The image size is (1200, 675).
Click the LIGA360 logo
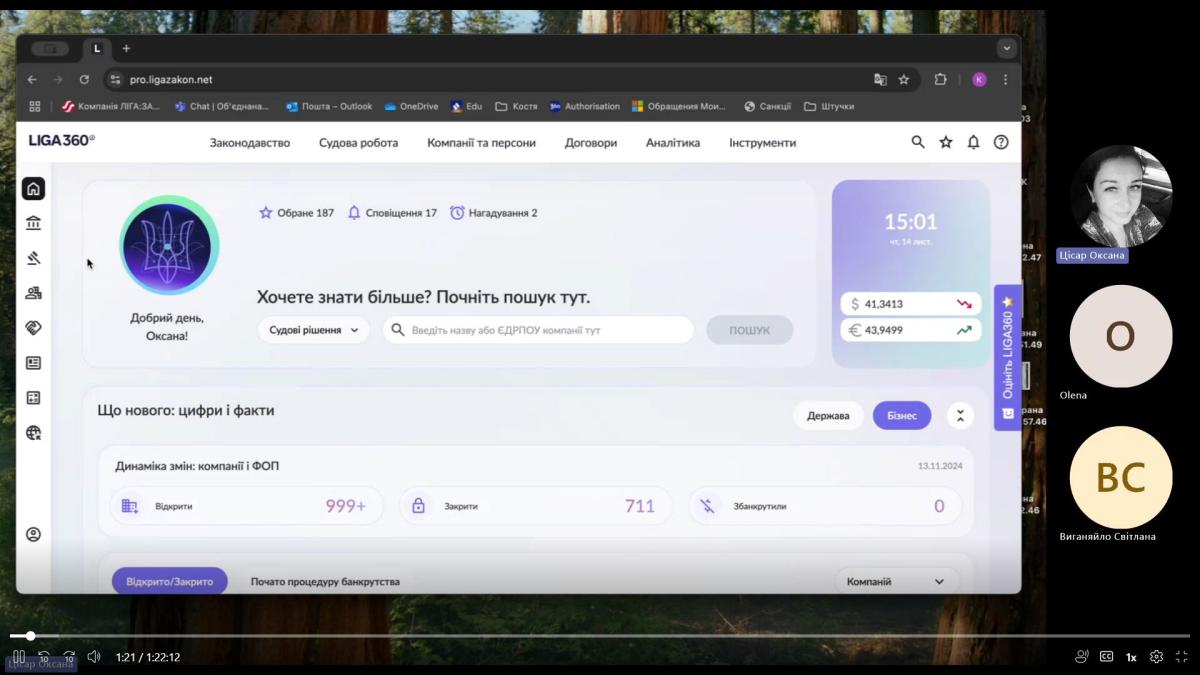point(62,141)
